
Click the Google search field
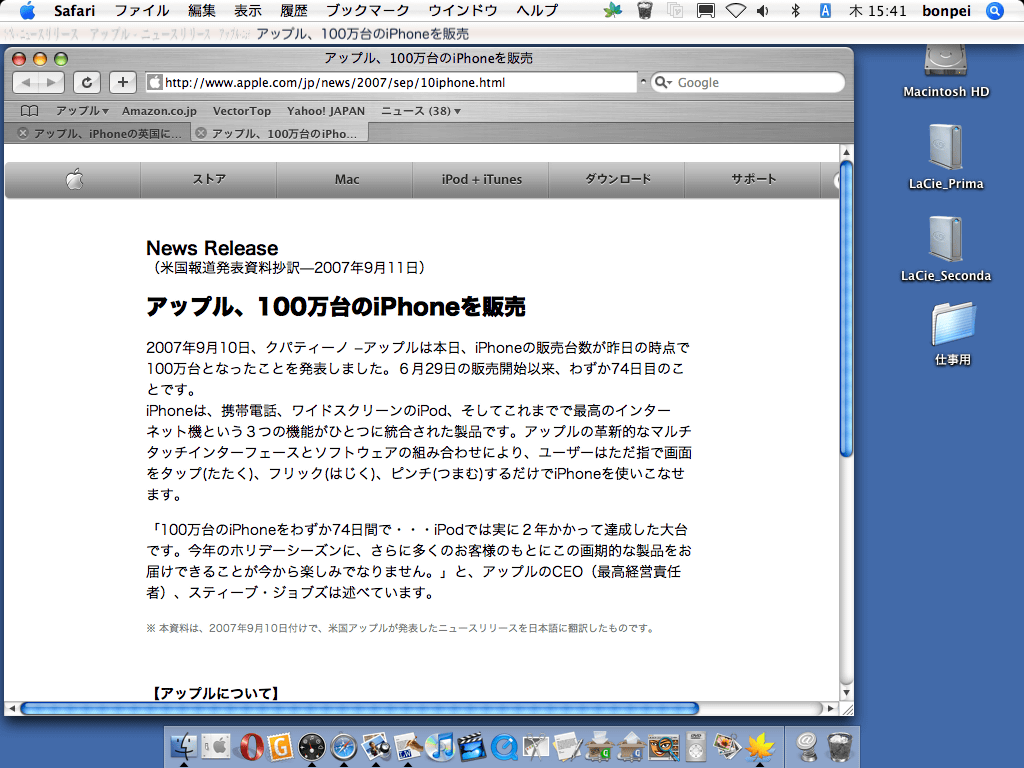tap(748, 82)
